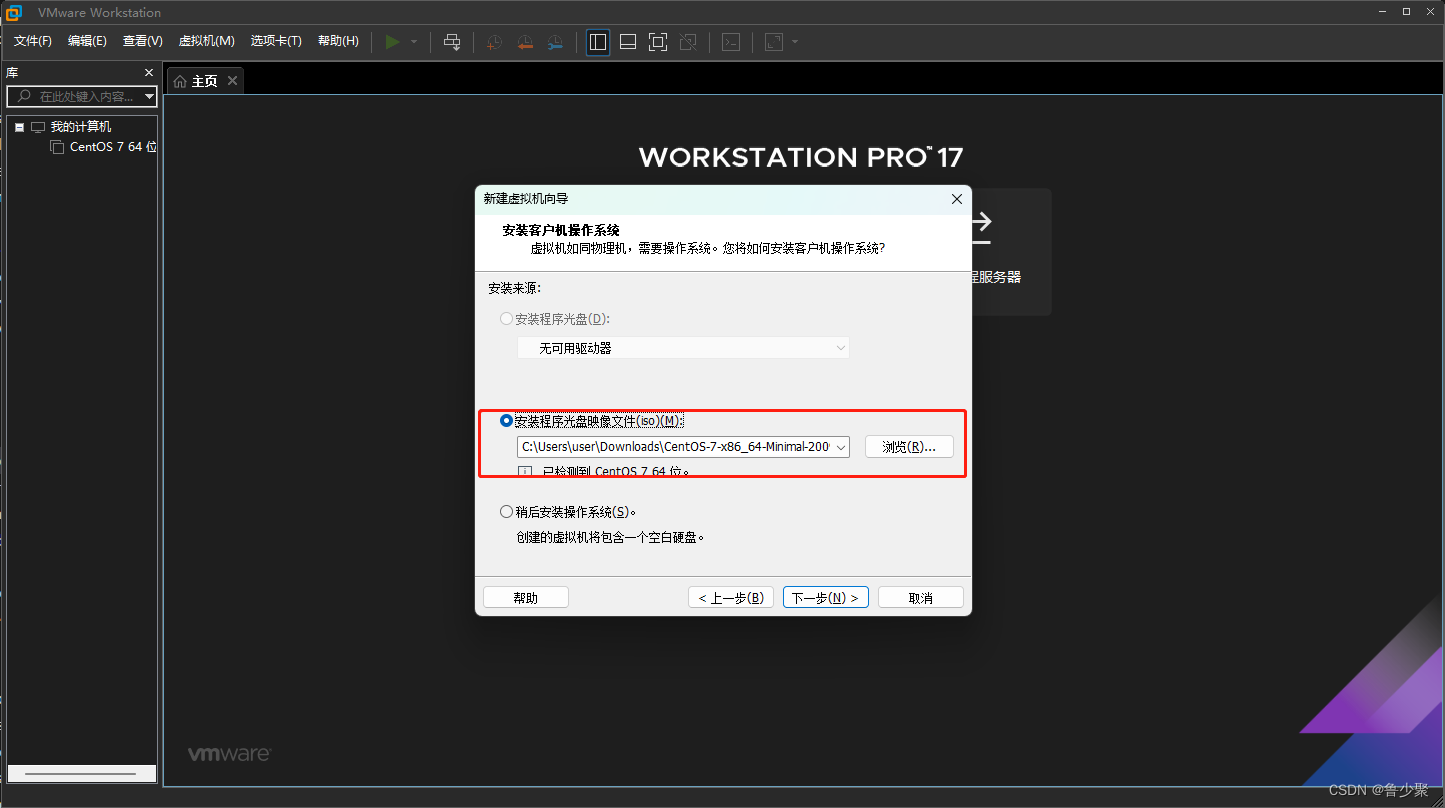
Task: Click the console view icon
Action: pyautogui.click(x=731, y=42)
